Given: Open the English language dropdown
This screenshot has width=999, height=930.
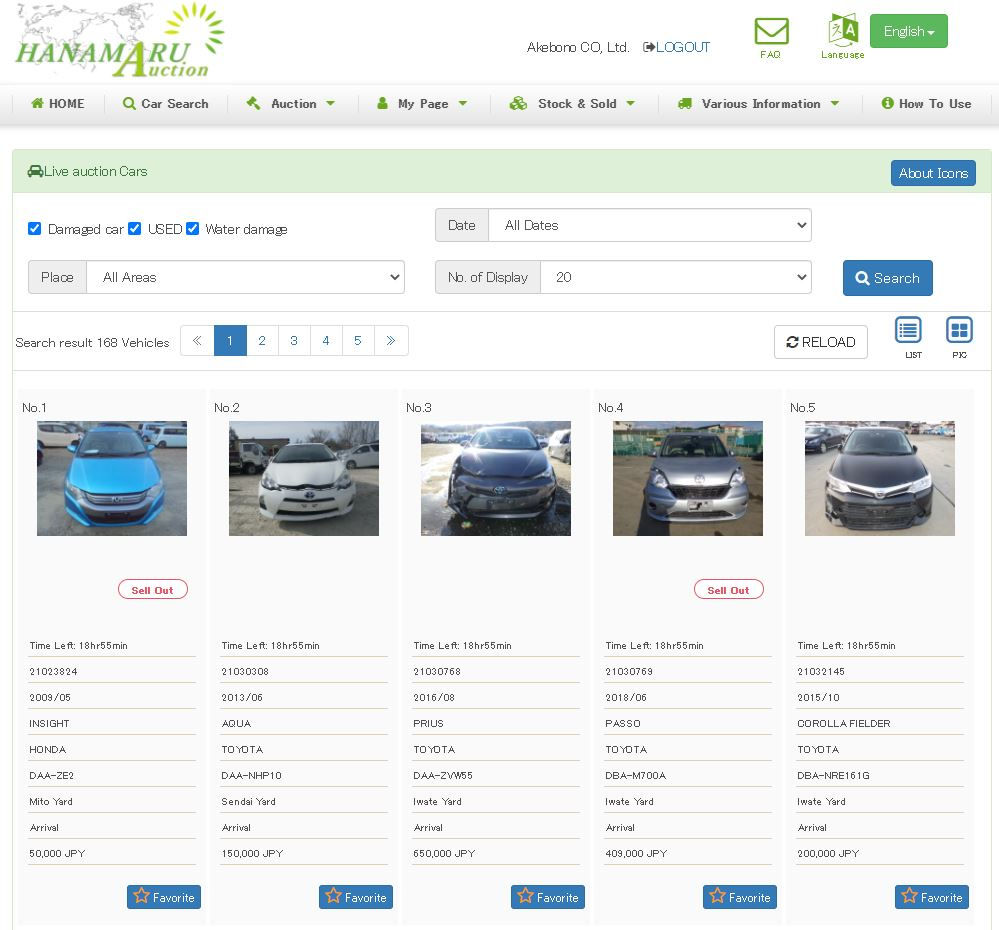Looking at the screenshot, I should click(x=909, y=31).
